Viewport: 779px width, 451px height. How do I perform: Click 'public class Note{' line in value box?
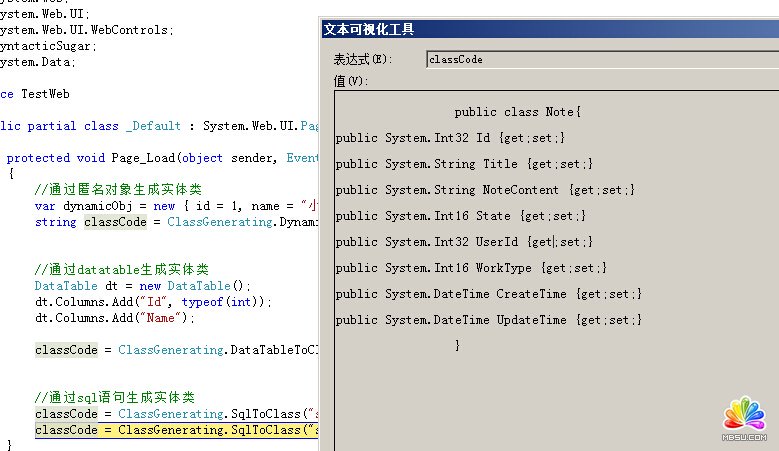517,112
